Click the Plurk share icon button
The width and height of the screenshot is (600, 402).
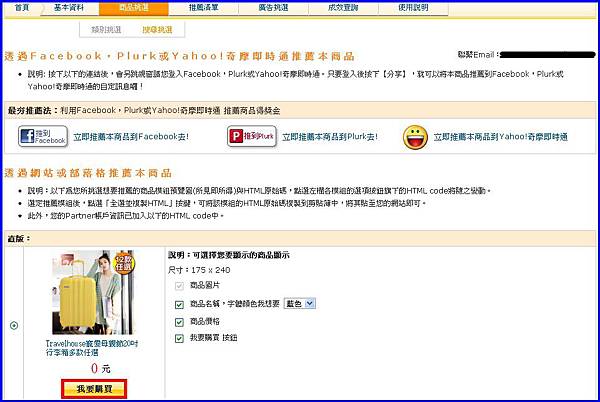[x=252, y=136]
